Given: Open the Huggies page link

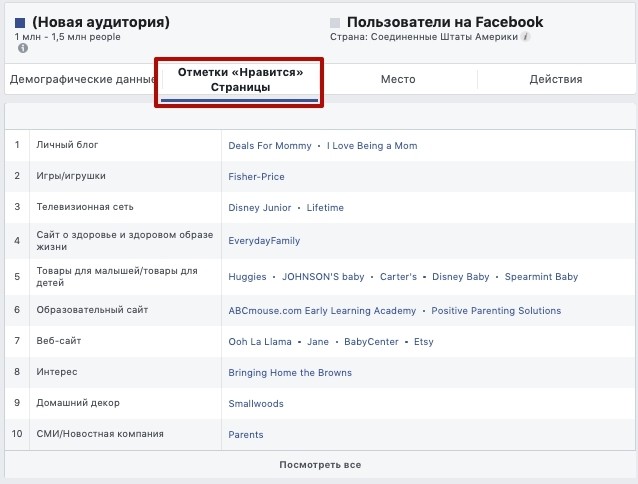Looking at the screenshot, I should pyautogui.click(x=247, y=277).
